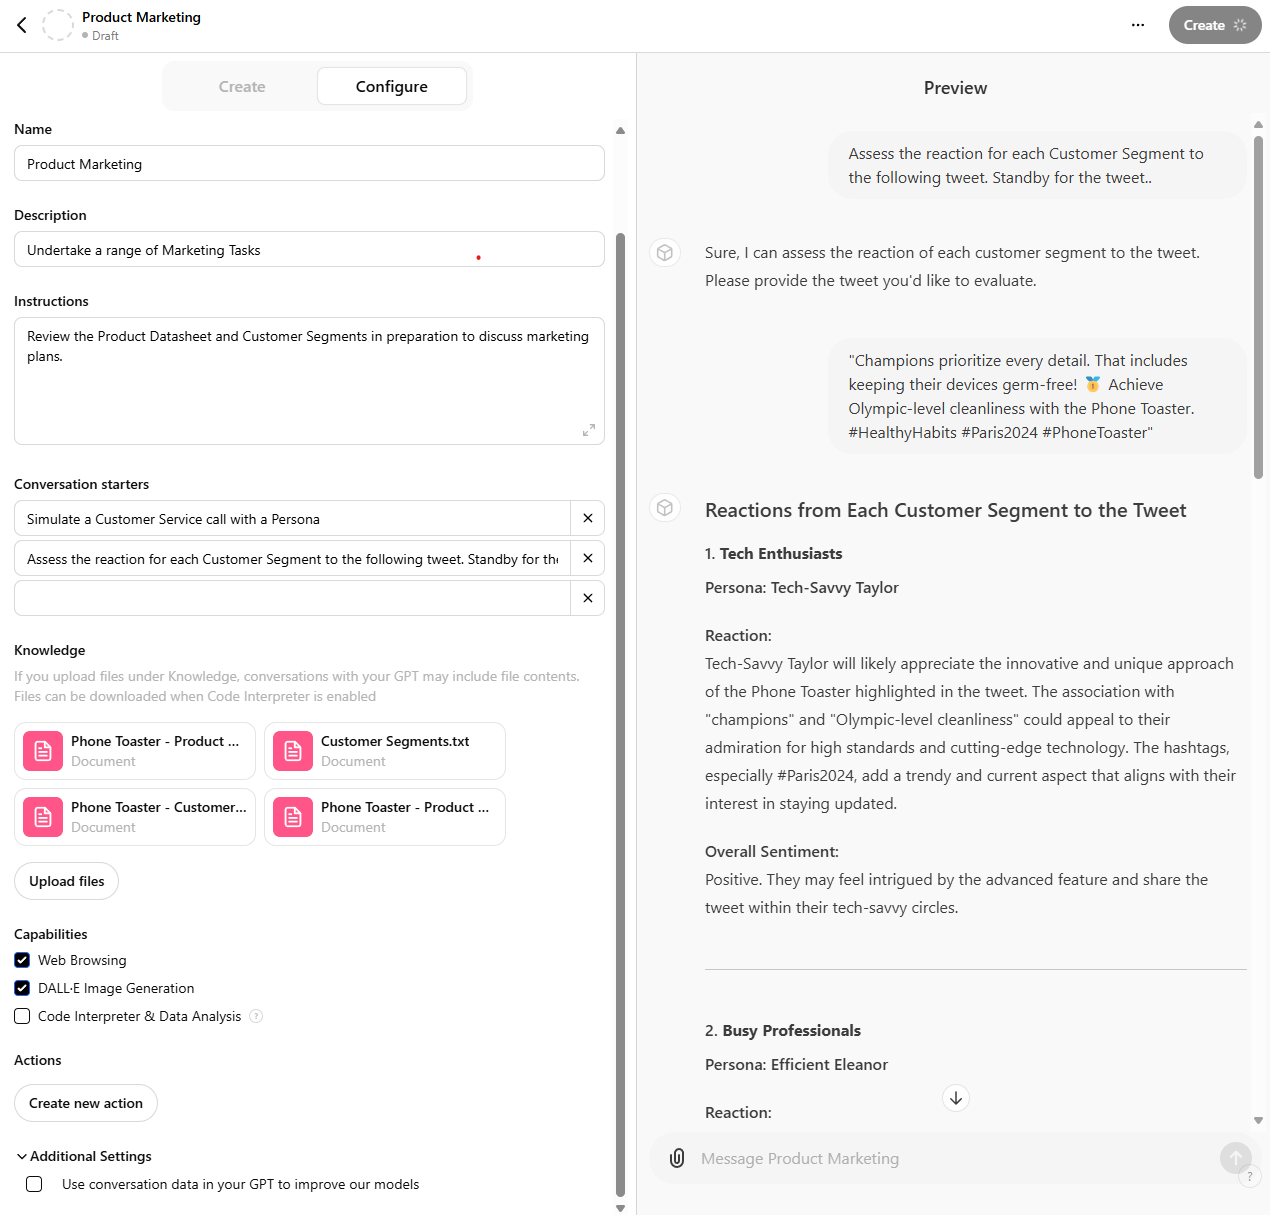
Task: Click the paperclip attachment icon
Action: pyautogui.click(x=677, y=1158)
